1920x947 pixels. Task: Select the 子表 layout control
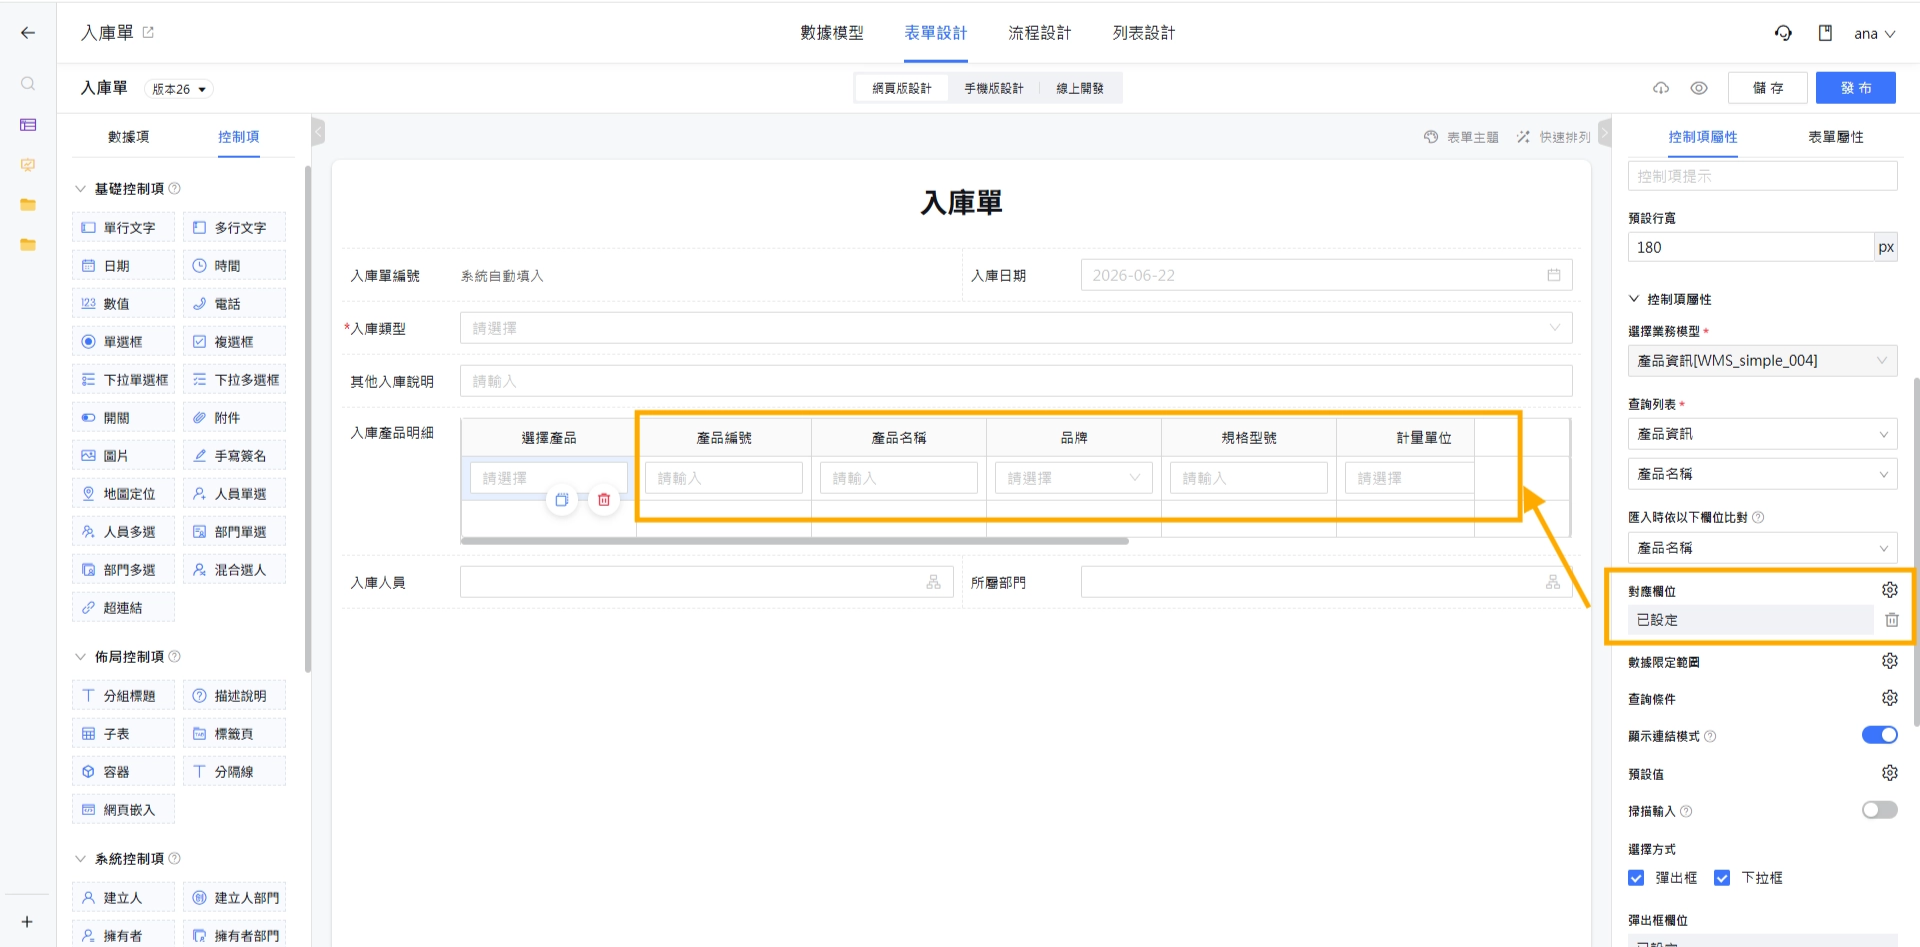123,733
